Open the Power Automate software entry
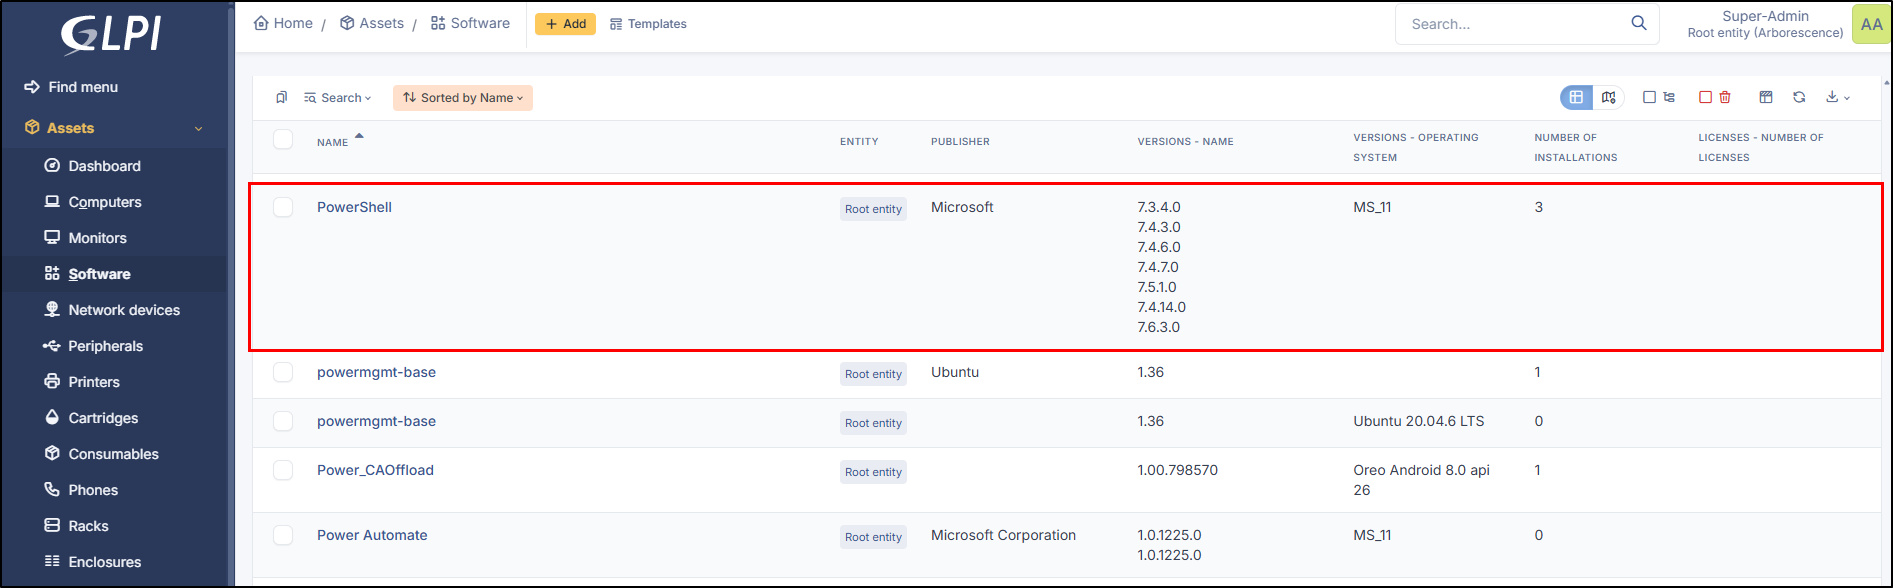 click(372, 535)
